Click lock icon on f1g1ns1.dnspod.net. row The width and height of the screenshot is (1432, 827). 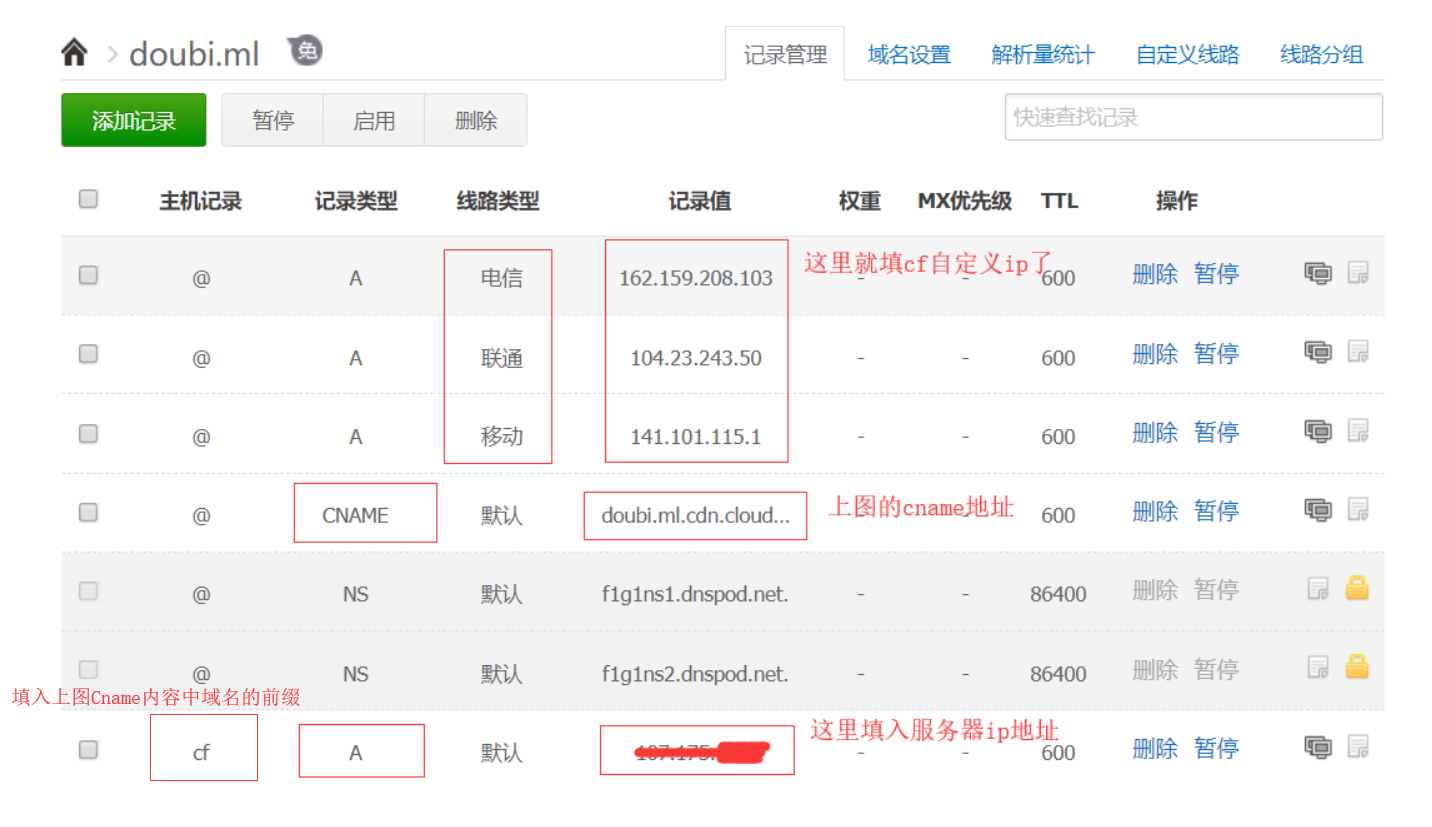pyautogui.click(x=1357, y=587)
